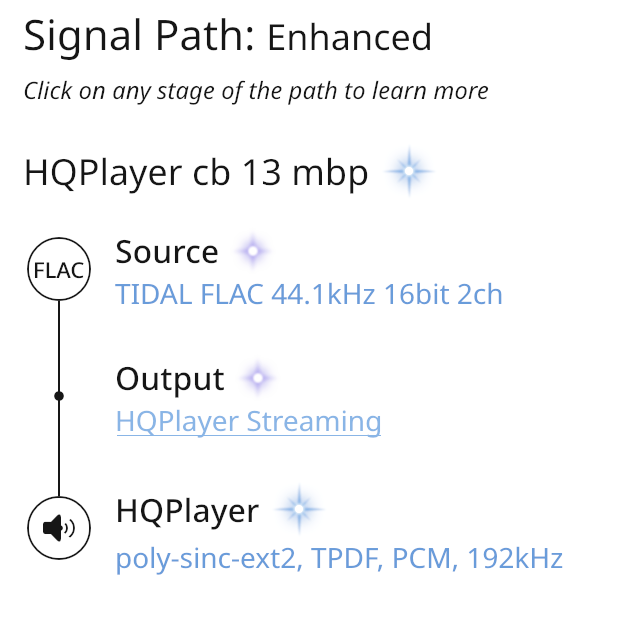The width and height of the screenshot is (620, 626).
Task: Click the HQPlayer stage label
Action: click(x=187, y=511)
